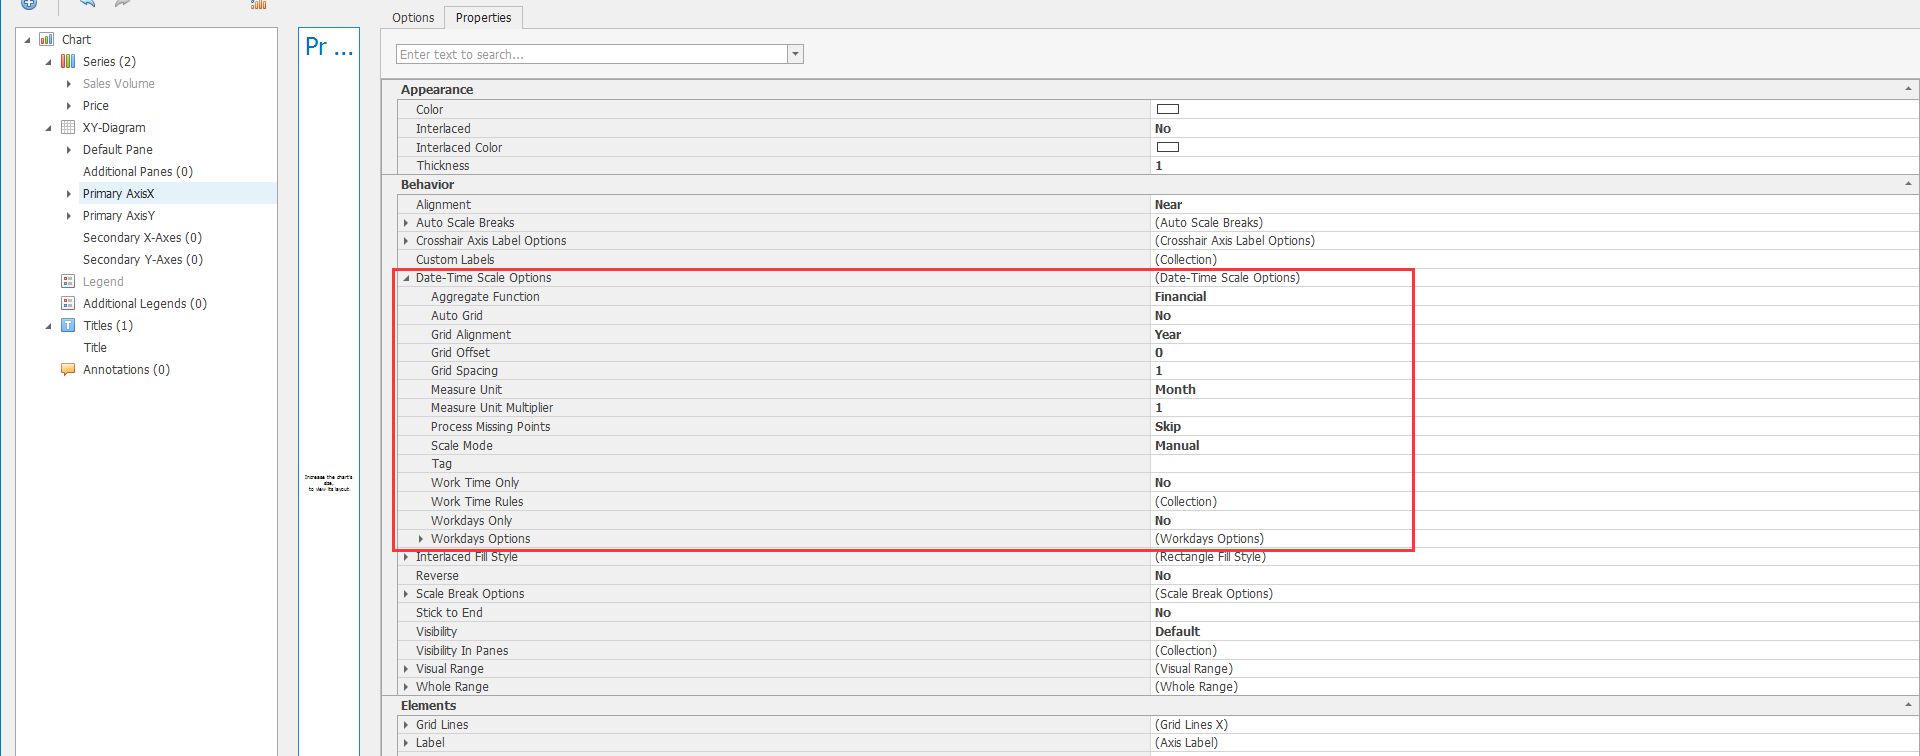Click the Reverse value 'No'
Image resolution: width=1920 pixels, height=756 pixels.
click(x=1163, y=576)
